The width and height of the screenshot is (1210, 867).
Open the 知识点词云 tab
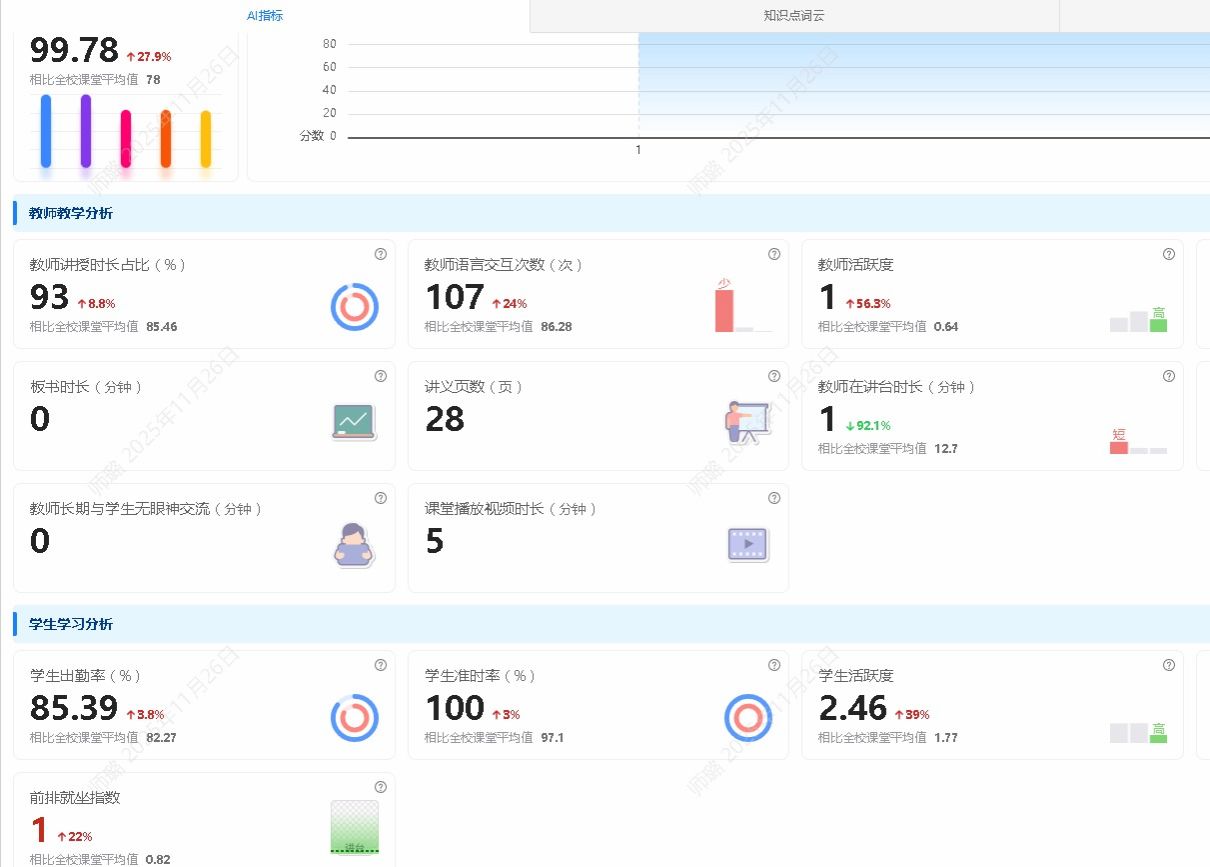click(x=793, y=16)
